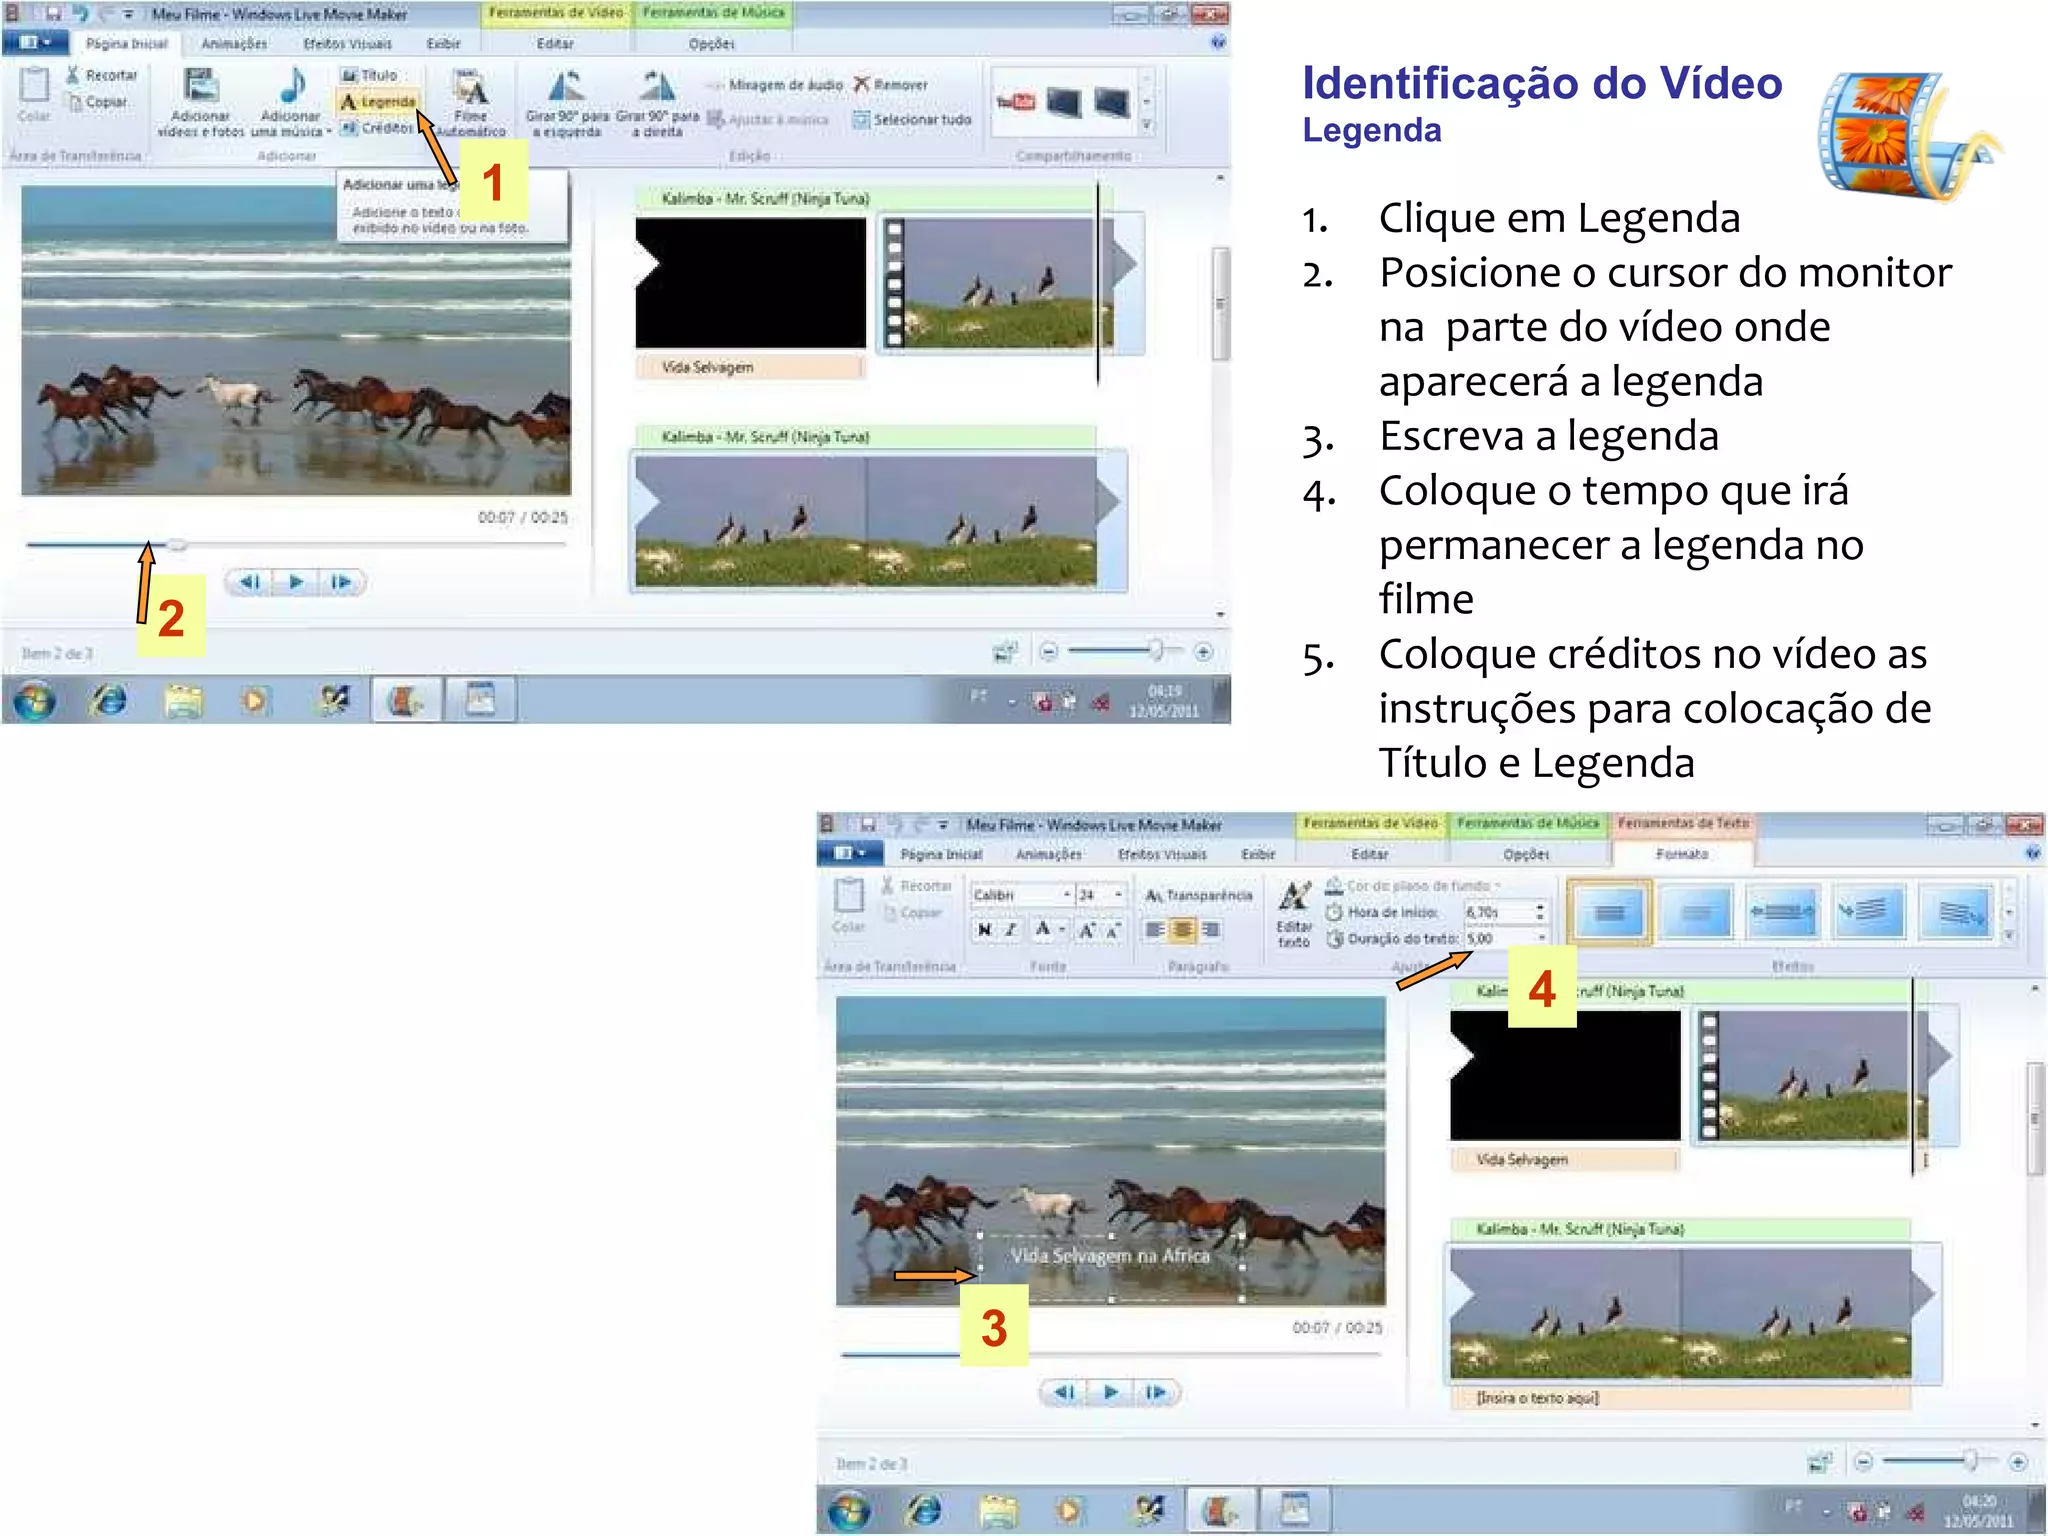Expand Efeitos gallery in lower window
Viewport: 2048px width, 1536px height.
tap(2009, 937)
